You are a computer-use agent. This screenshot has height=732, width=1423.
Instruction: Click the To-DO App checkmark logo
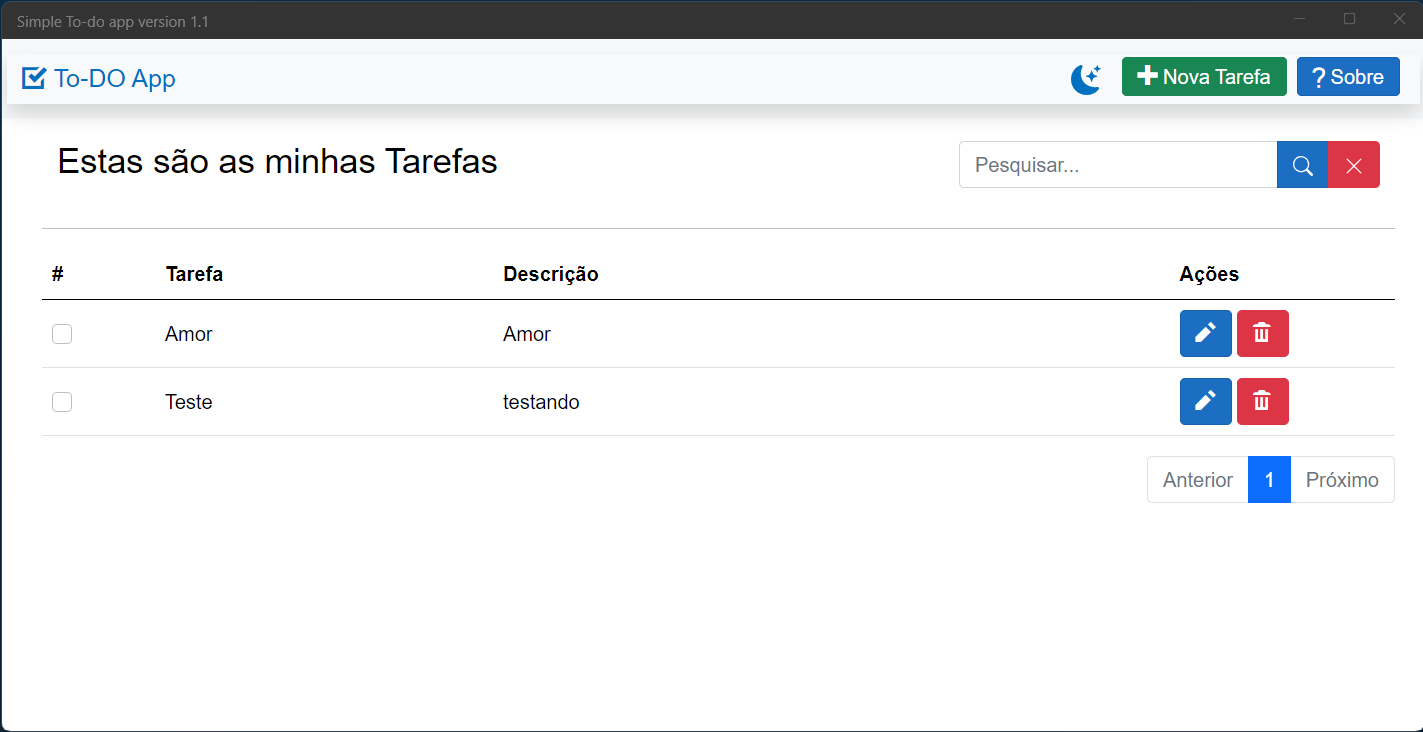34,78
